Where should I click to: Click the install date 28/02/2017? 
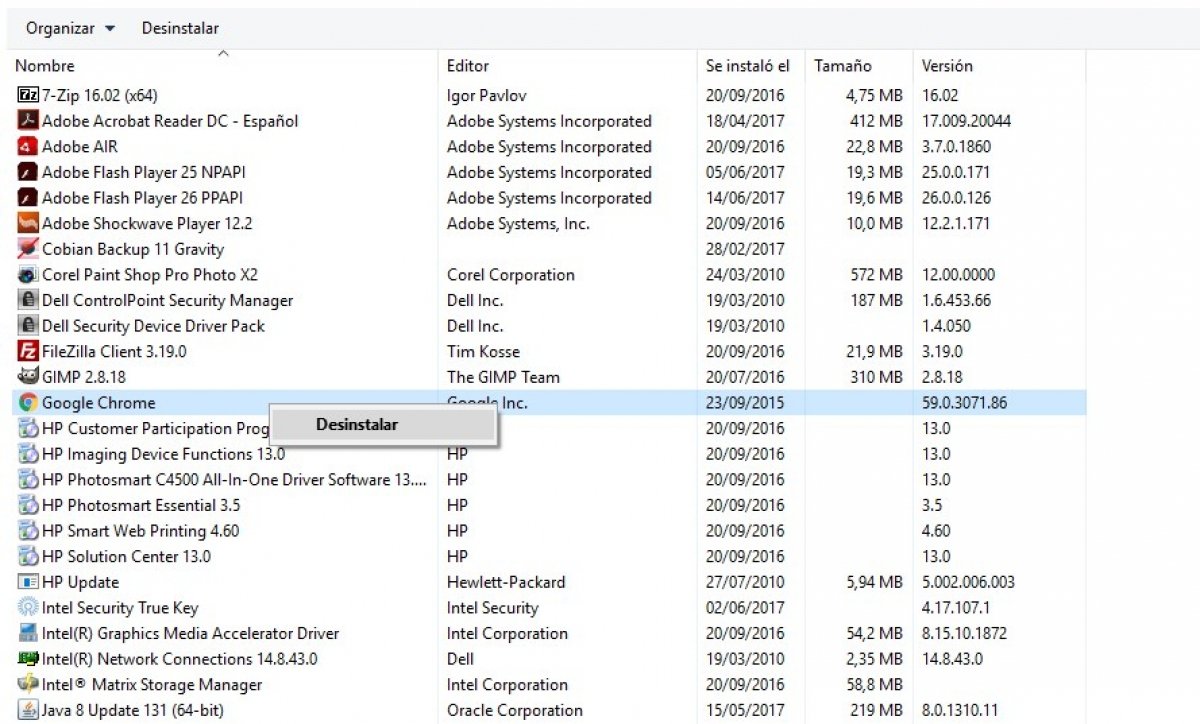point(745,249)
